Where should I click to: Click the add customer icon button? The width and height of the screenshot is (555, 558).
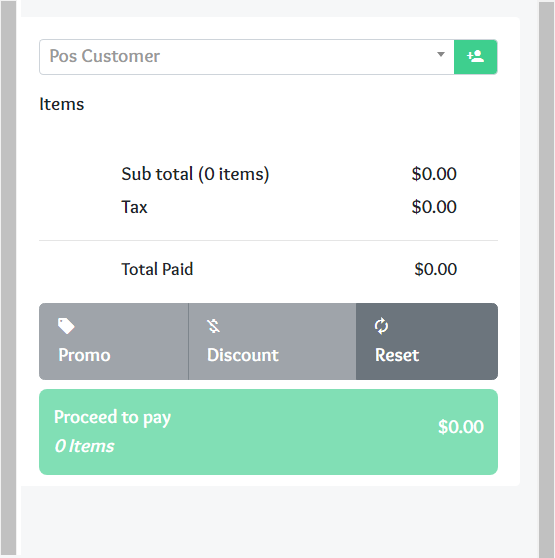point(476,57)
